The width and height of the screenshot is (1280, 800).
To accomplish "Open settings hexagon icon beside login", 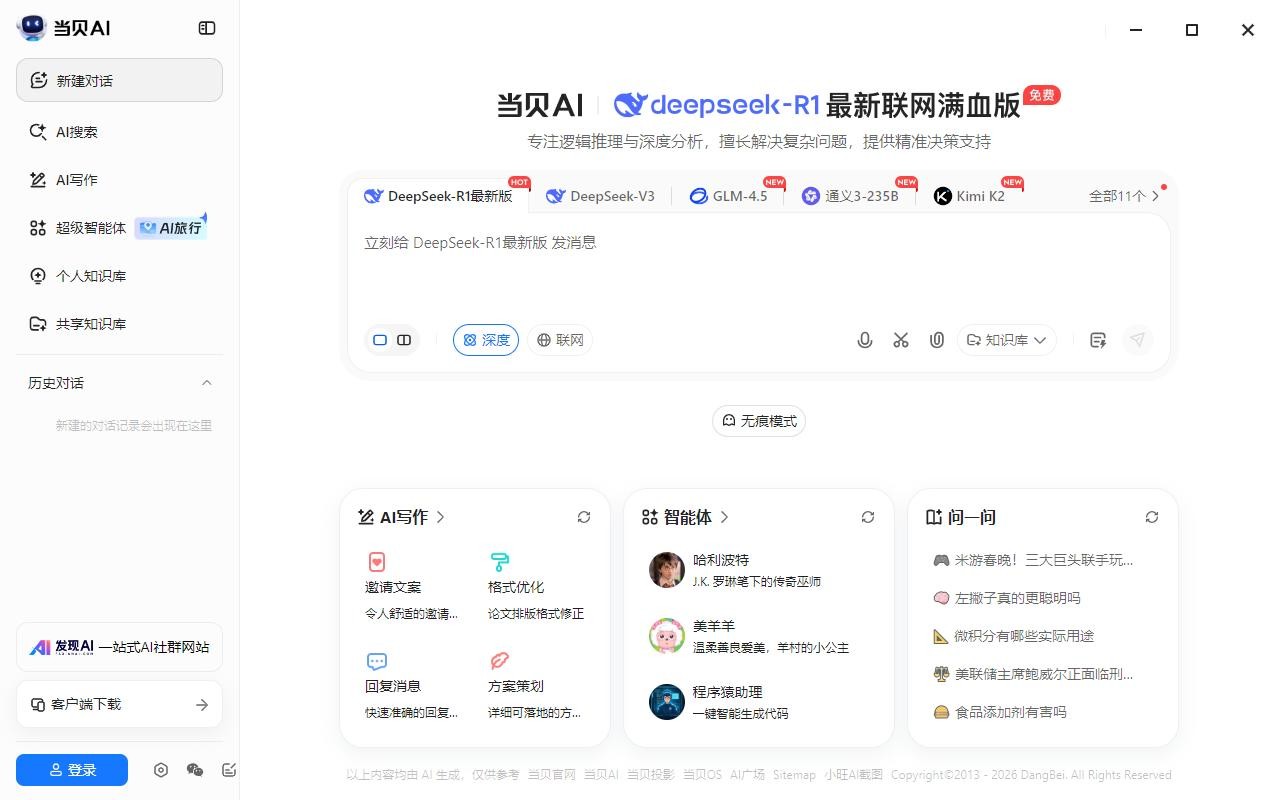I will pos(161,770).
